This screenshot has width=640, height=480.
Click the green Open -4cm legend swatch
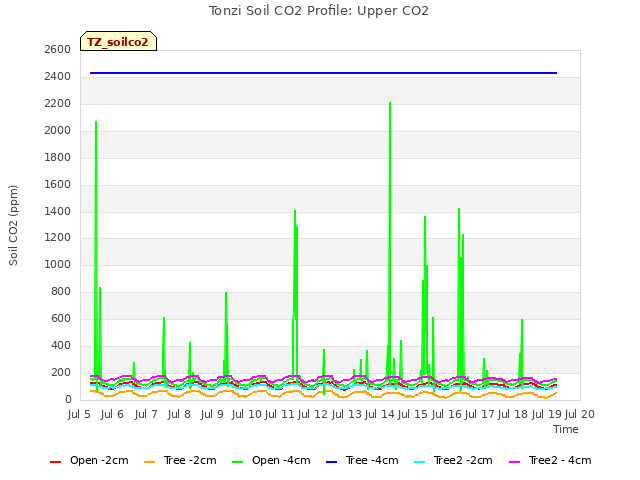[238, 462]
